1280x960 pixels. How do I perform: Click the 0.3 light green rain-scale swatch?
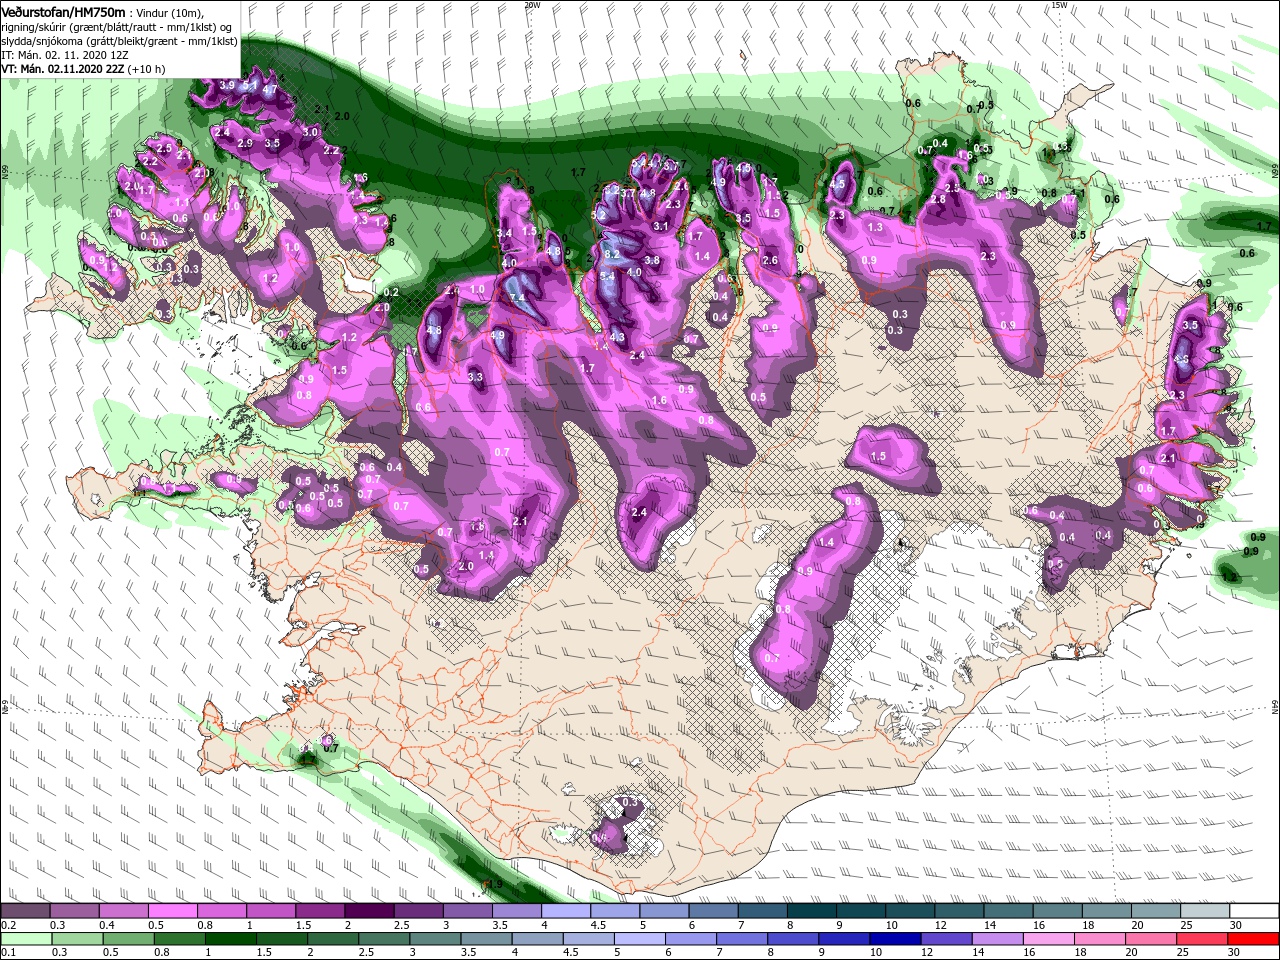tap(75, 938)
